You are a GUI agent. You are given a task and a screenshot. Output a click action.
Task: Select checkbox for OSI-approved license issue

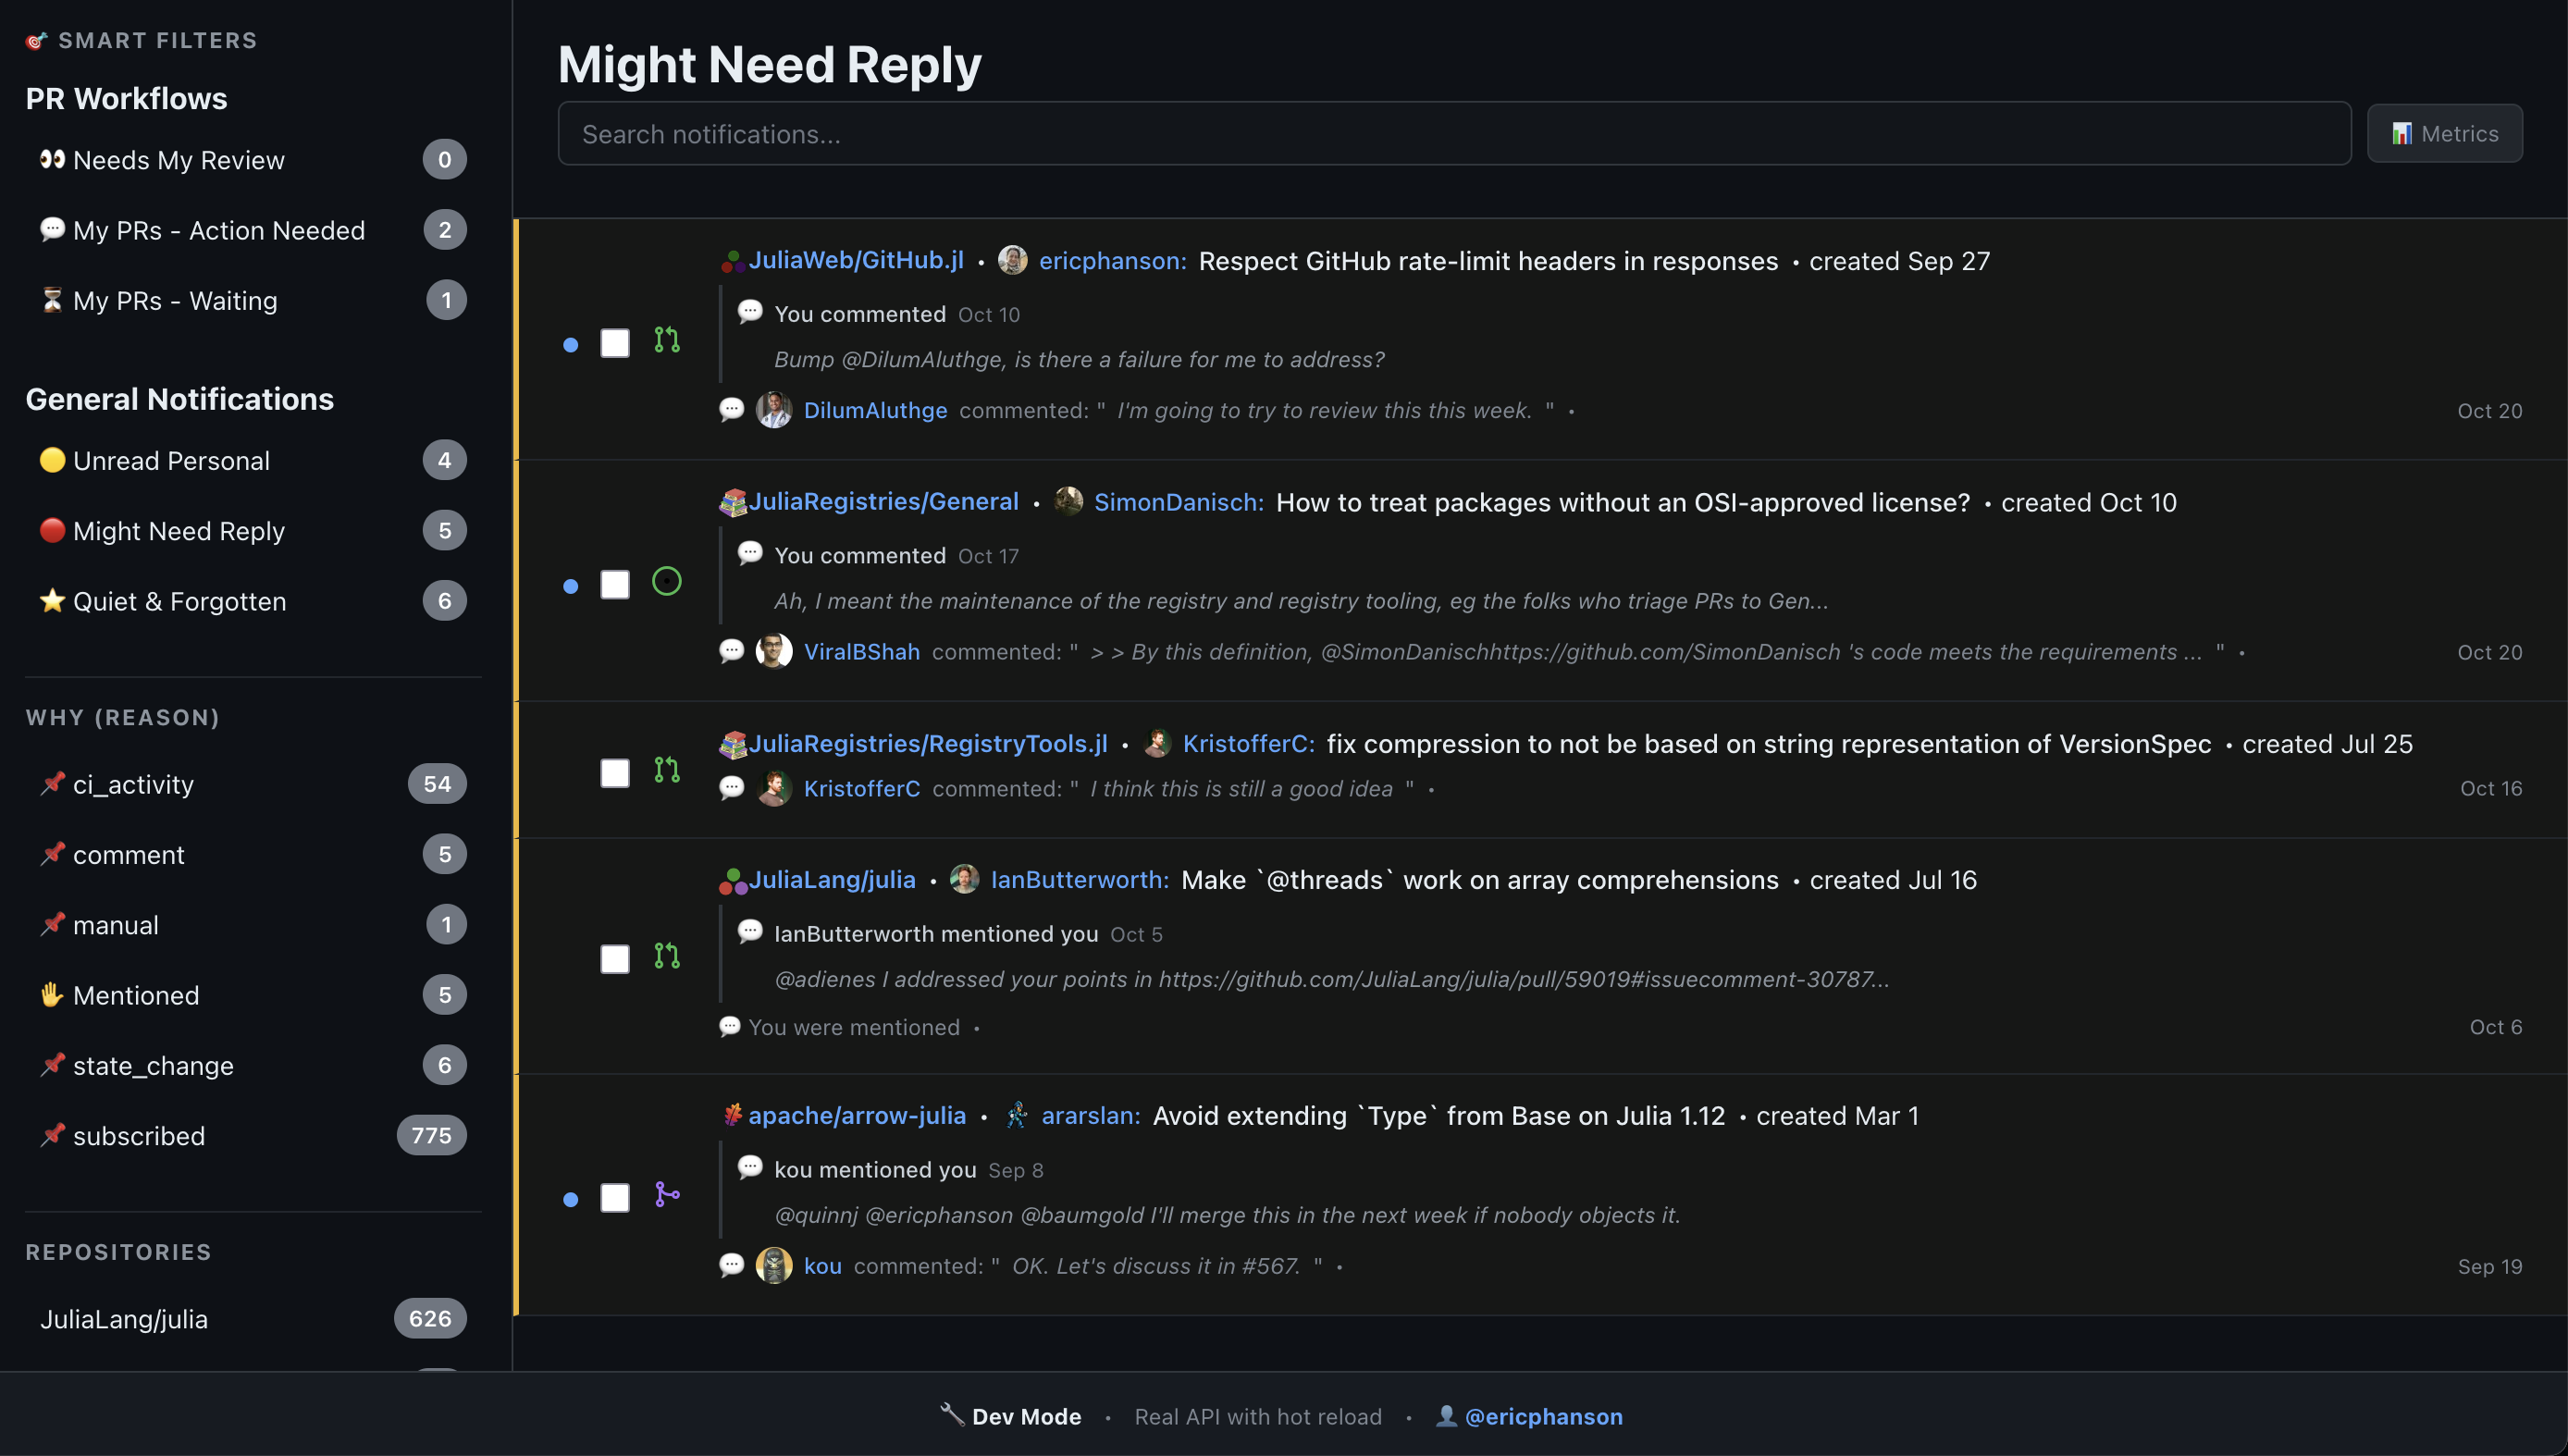tap(615, 585)
